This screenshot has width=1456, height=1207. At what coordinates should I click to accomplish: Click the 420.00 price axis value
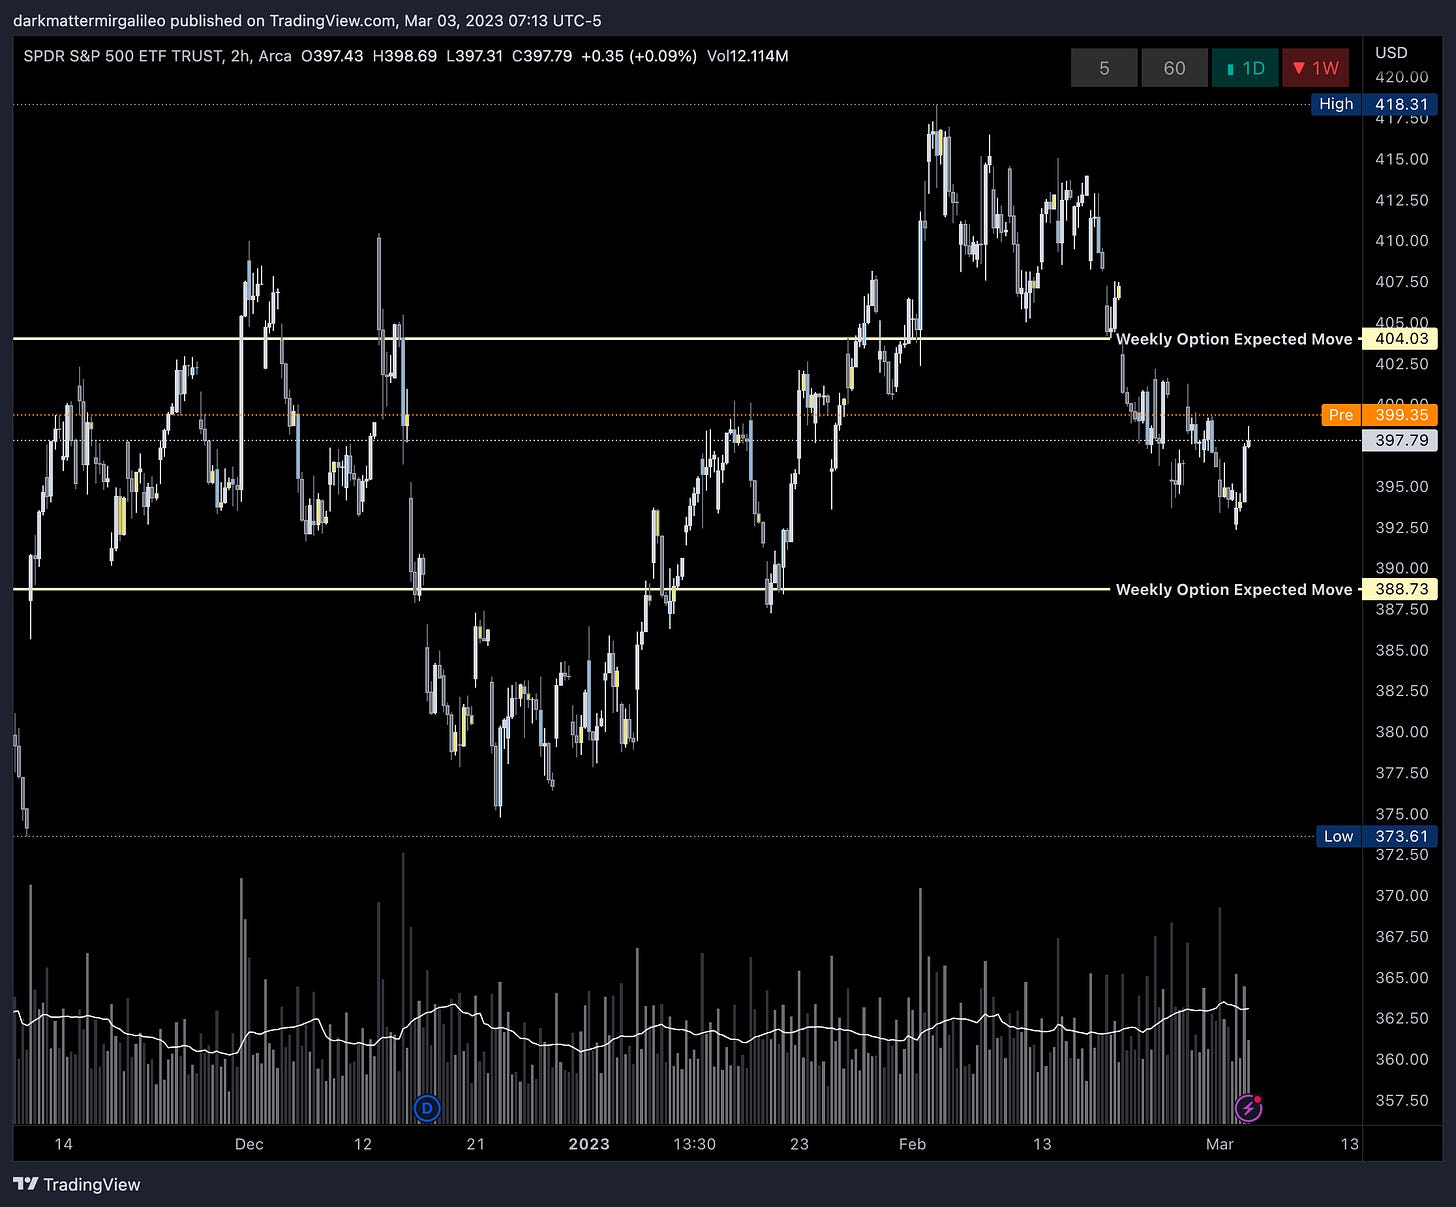tap(1401, 77)
